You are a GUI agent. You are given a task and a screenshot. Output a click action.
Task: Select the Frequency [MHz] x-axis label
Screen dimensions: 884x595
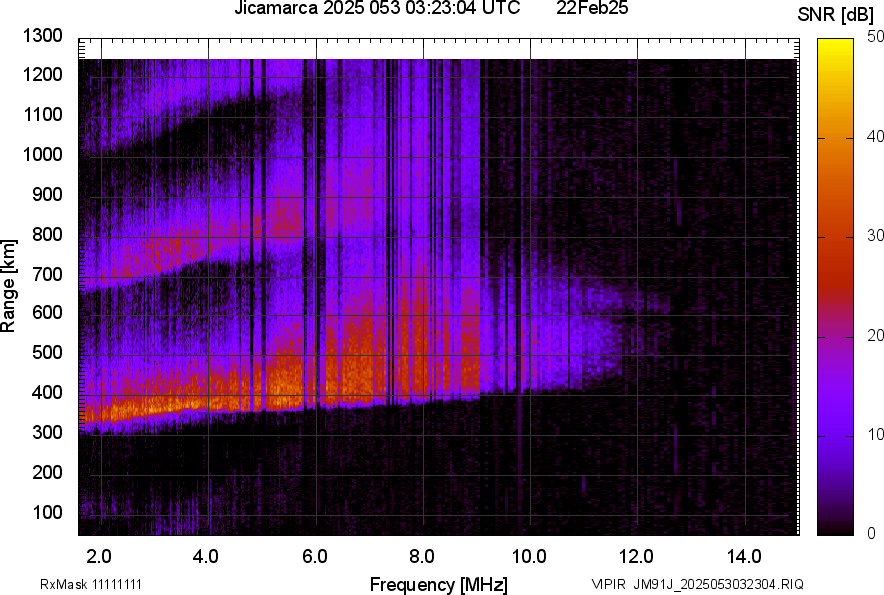pos(438,584)
